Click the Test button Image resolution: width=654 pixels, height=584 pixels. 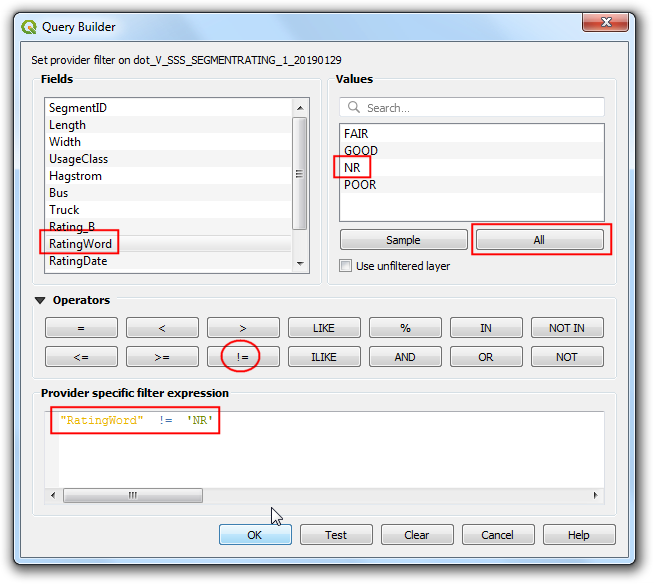click(x=336, y=535)
